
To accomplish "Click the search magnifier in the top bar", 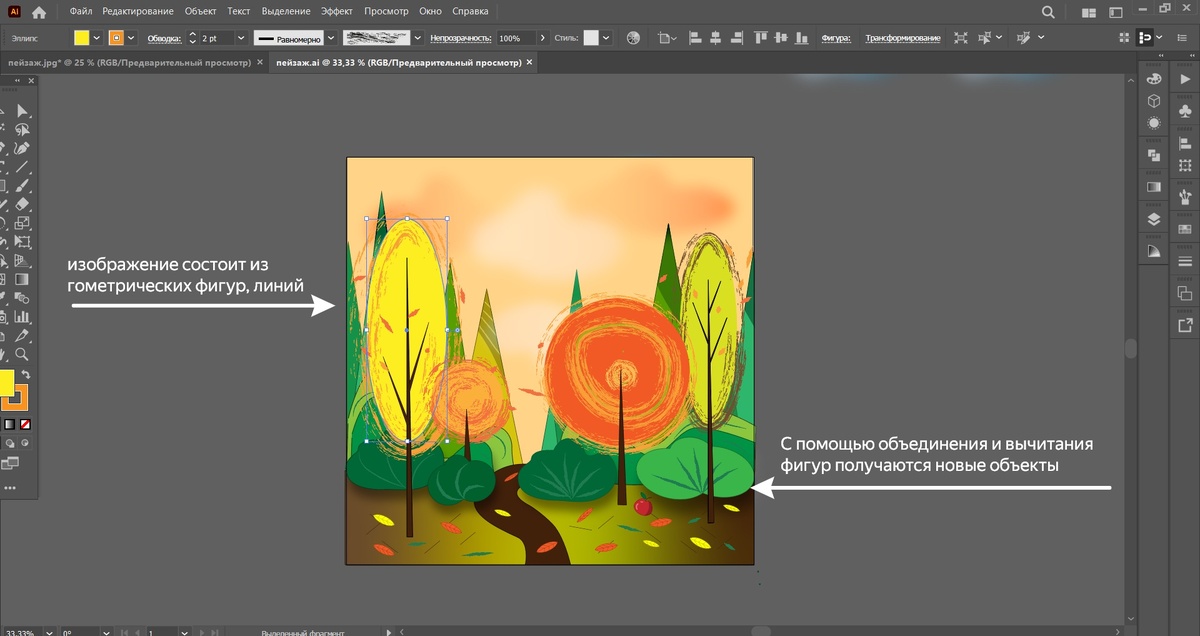I will pyautogui.click(x=1046, y=12).
